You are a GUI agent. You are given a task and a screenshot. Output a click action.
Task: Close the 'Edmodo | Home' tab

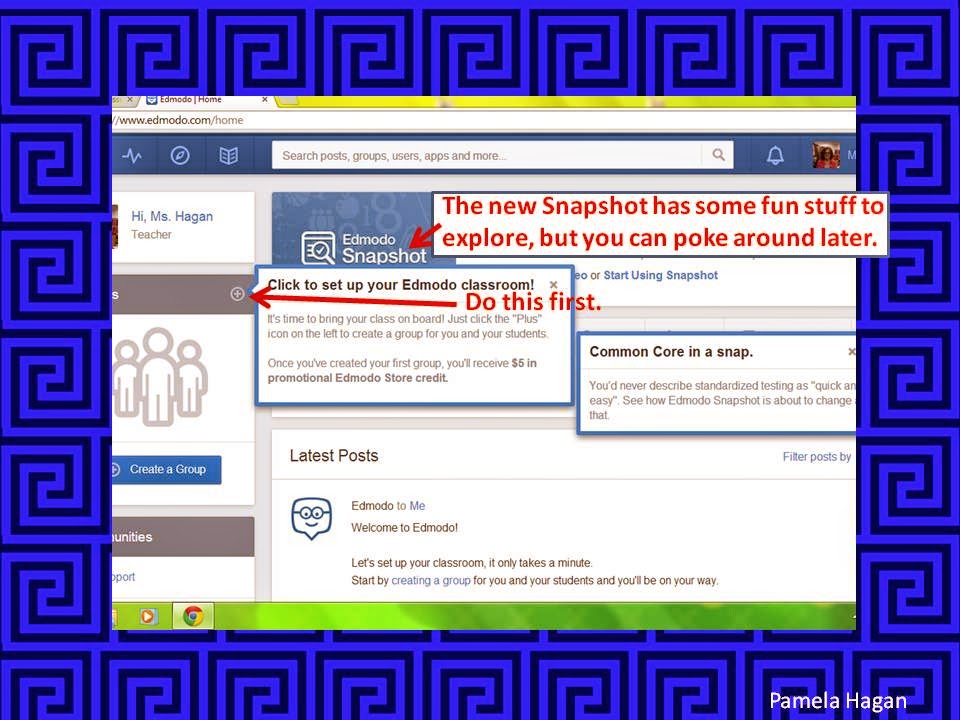pos(264,99)
